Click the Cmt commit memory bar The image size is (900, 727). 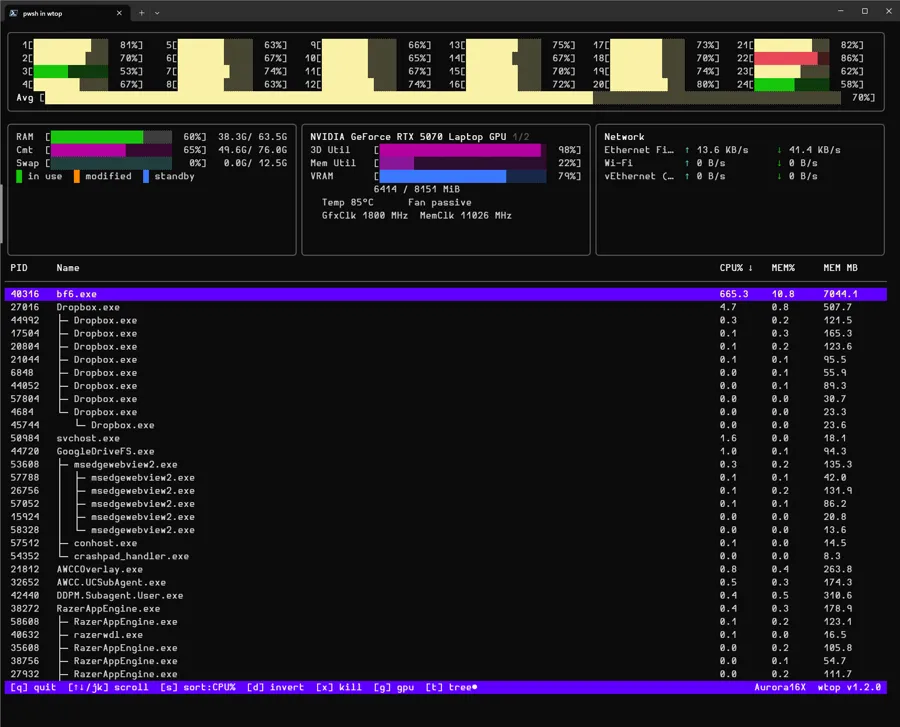[111, 150]
